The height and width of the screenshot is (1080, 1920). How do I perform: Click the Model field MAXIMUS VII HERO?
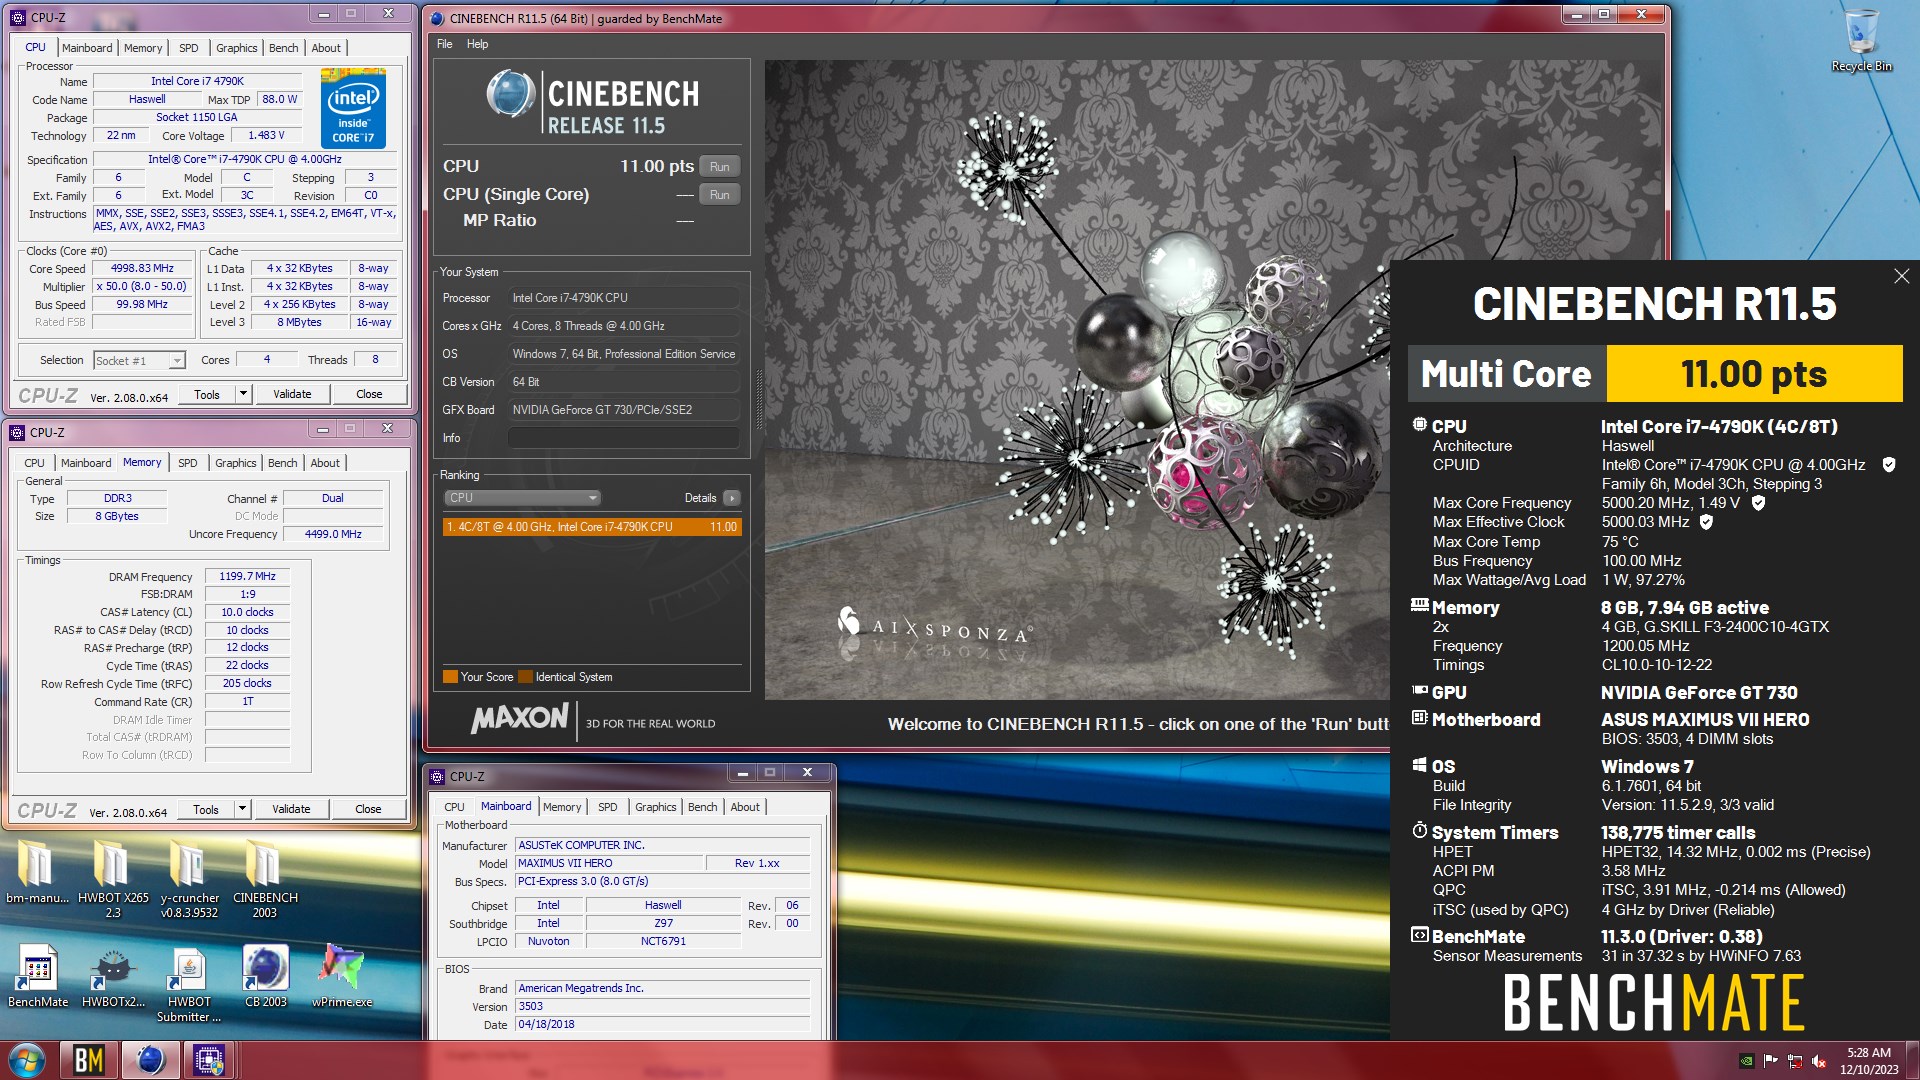608,863
